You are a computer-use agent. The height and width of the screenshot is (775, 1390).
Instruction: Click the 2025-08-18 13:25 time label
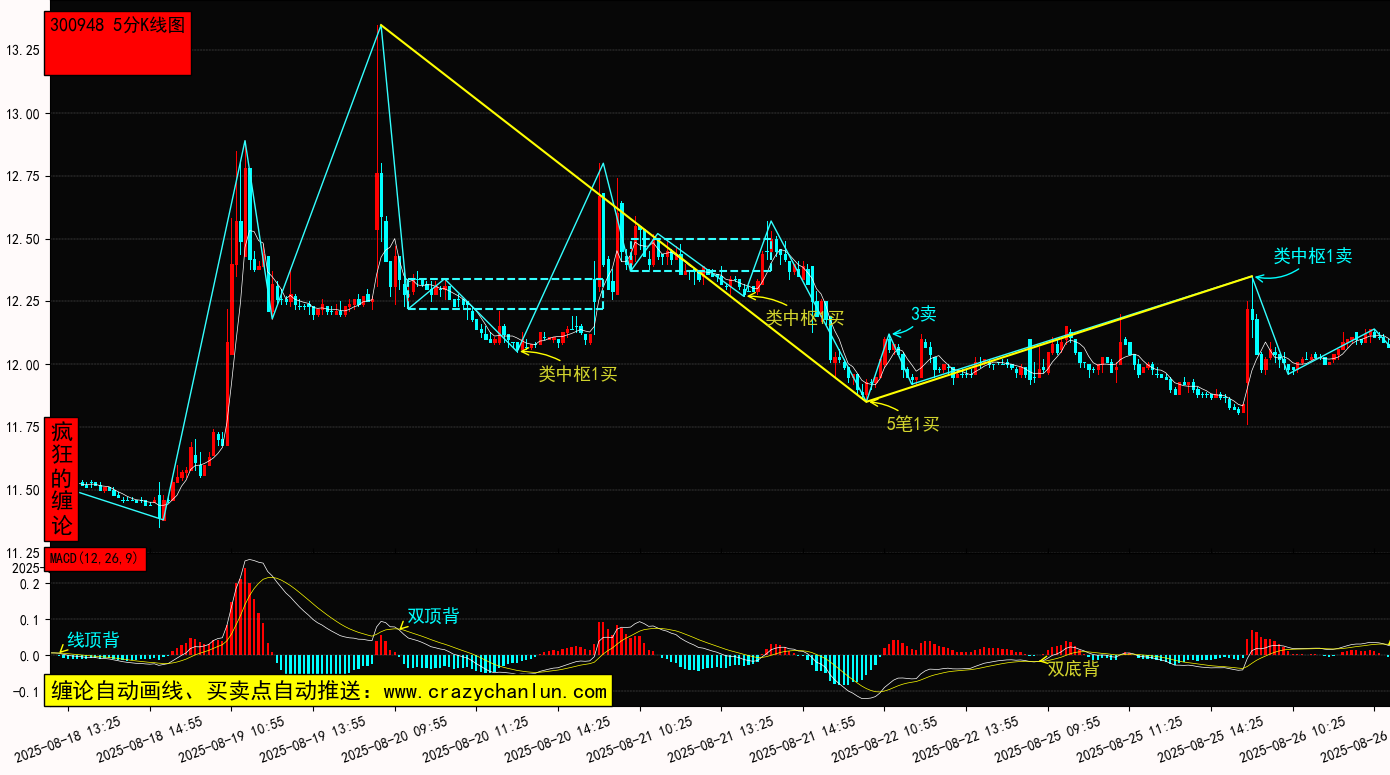[x=68, y=739]
